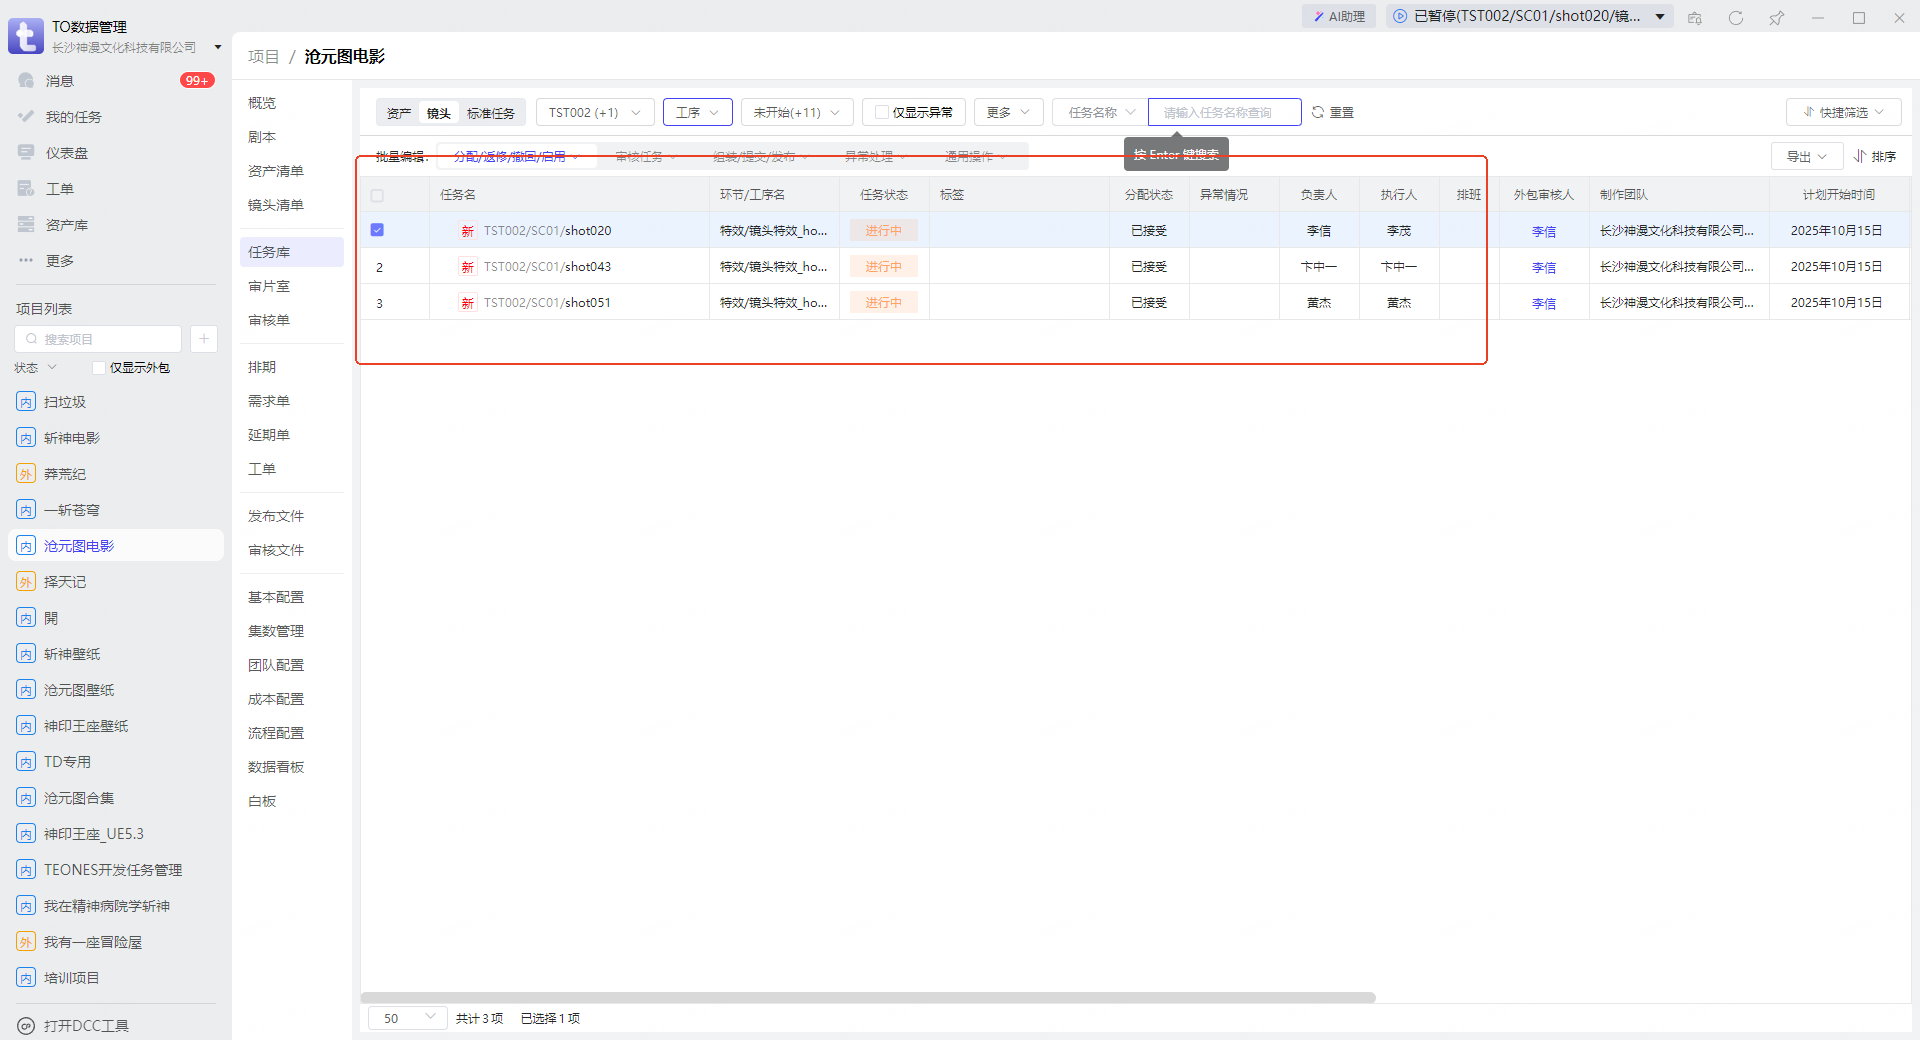Open the 导出 export dropdown
Screen dimensions: 1920x1040
pyautogui.click(x=1806, y=156)
